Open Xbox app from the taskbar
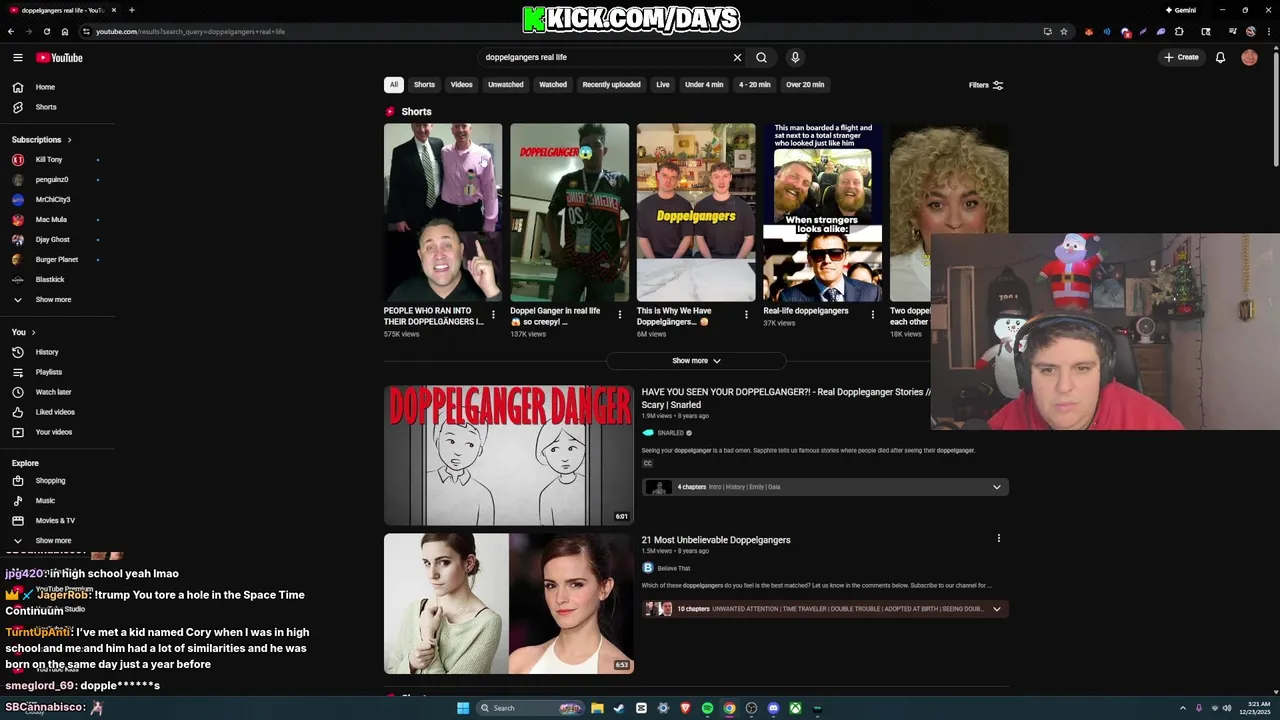The image size is (1280, 720). (795, 708)
